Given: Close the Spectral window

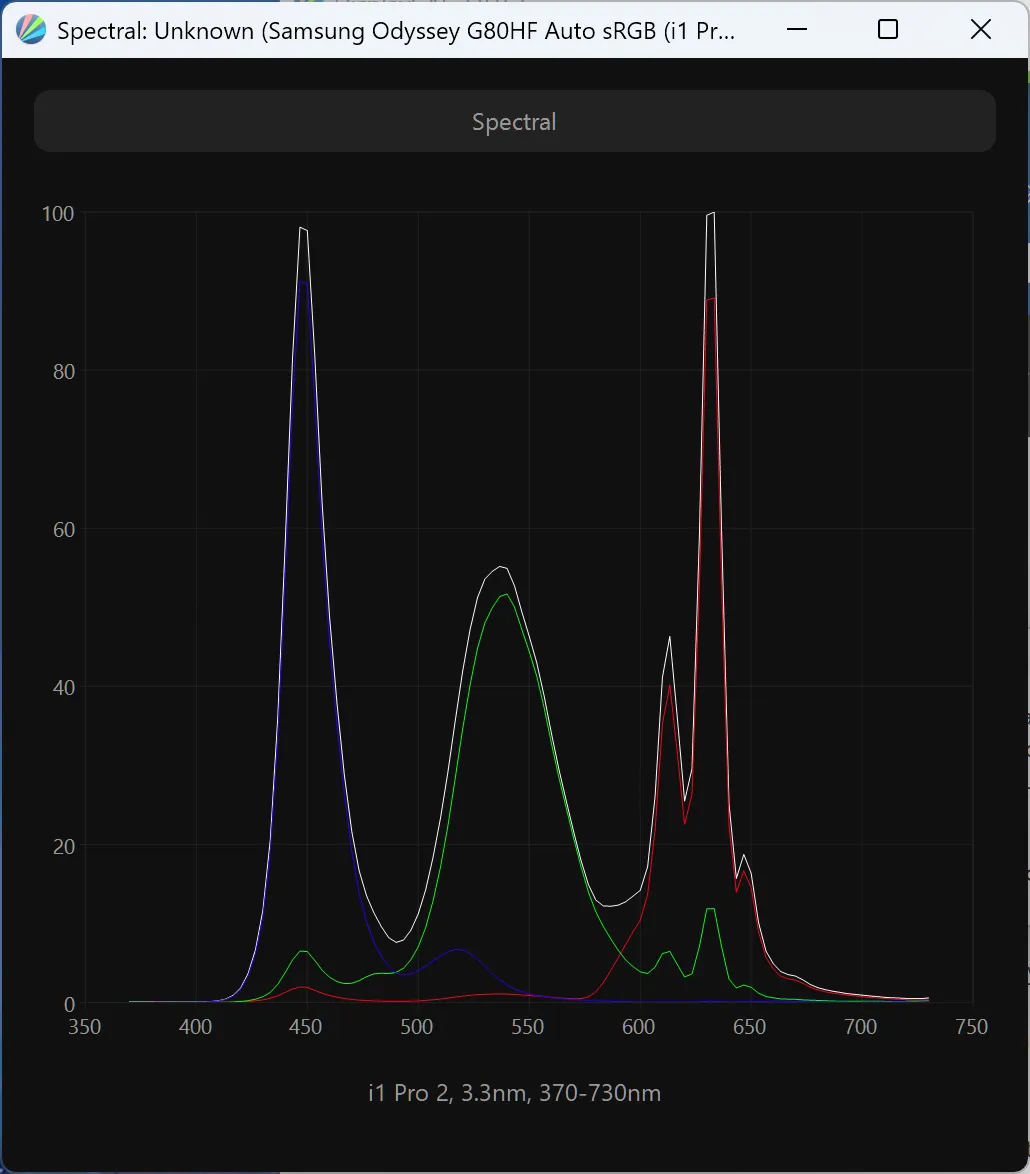Looking at the screenshot, I should click(981, 29).
